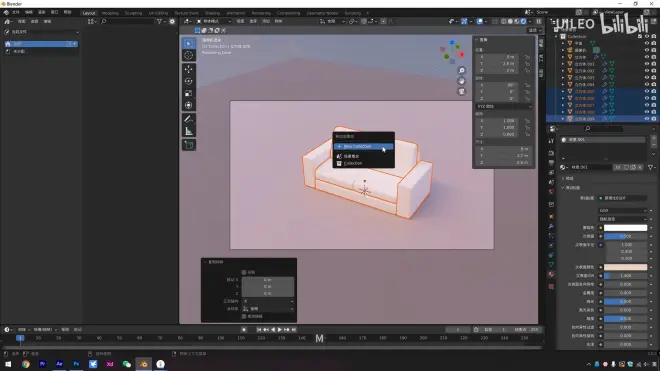Open the Texture properties tab
The height and width of the screenshot is (371, 660).
(551, 286)
